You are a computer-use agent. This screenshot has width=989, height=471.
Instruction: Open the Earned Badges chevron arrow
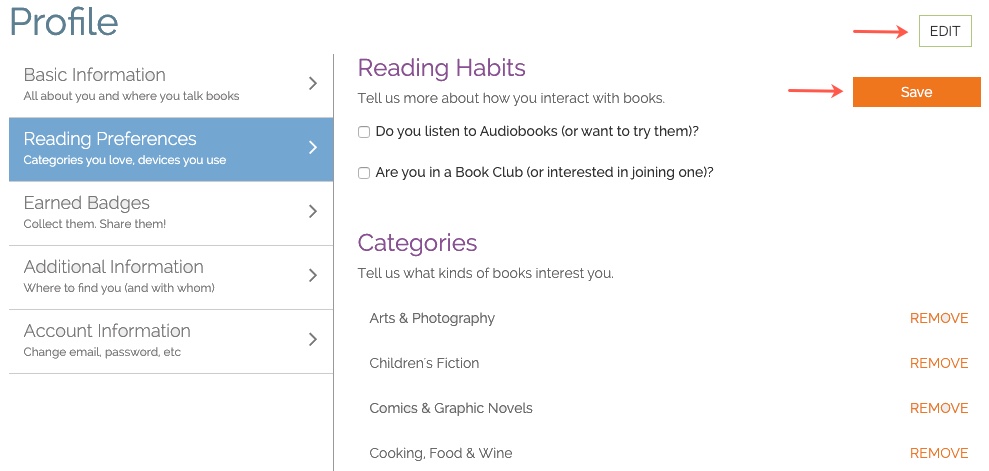click(x=313, y=212)
